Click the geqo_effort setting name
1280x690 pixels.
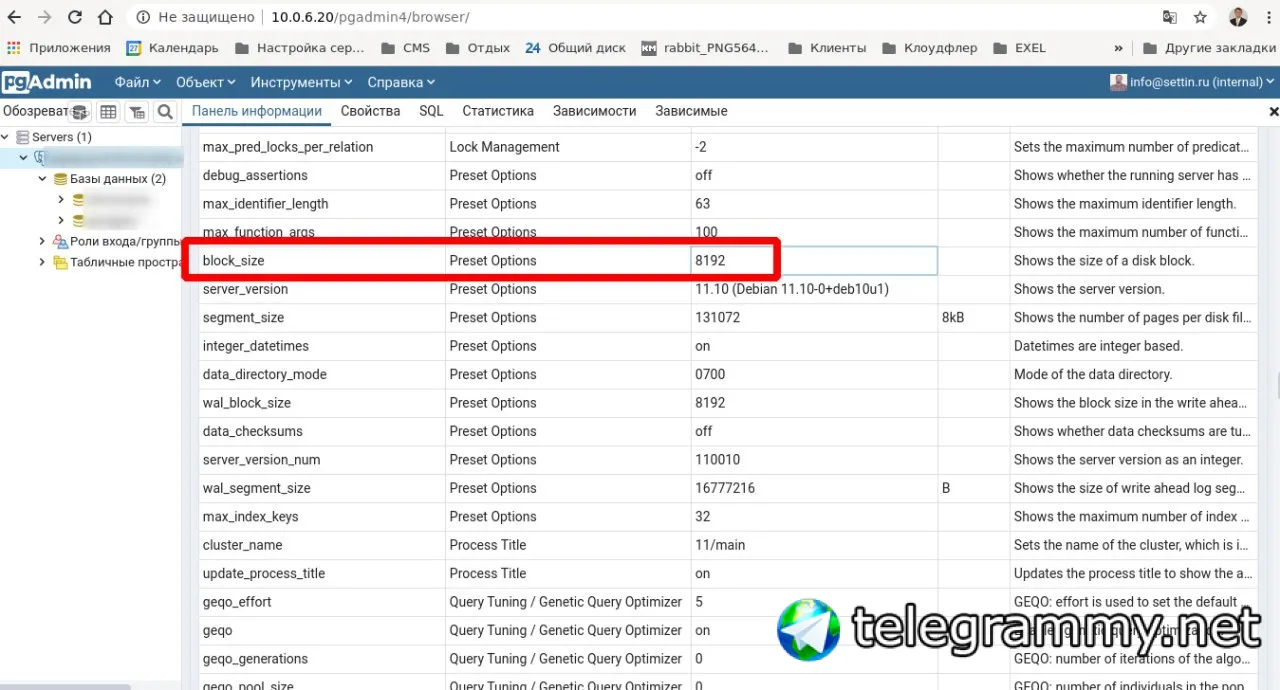(237, 602)
